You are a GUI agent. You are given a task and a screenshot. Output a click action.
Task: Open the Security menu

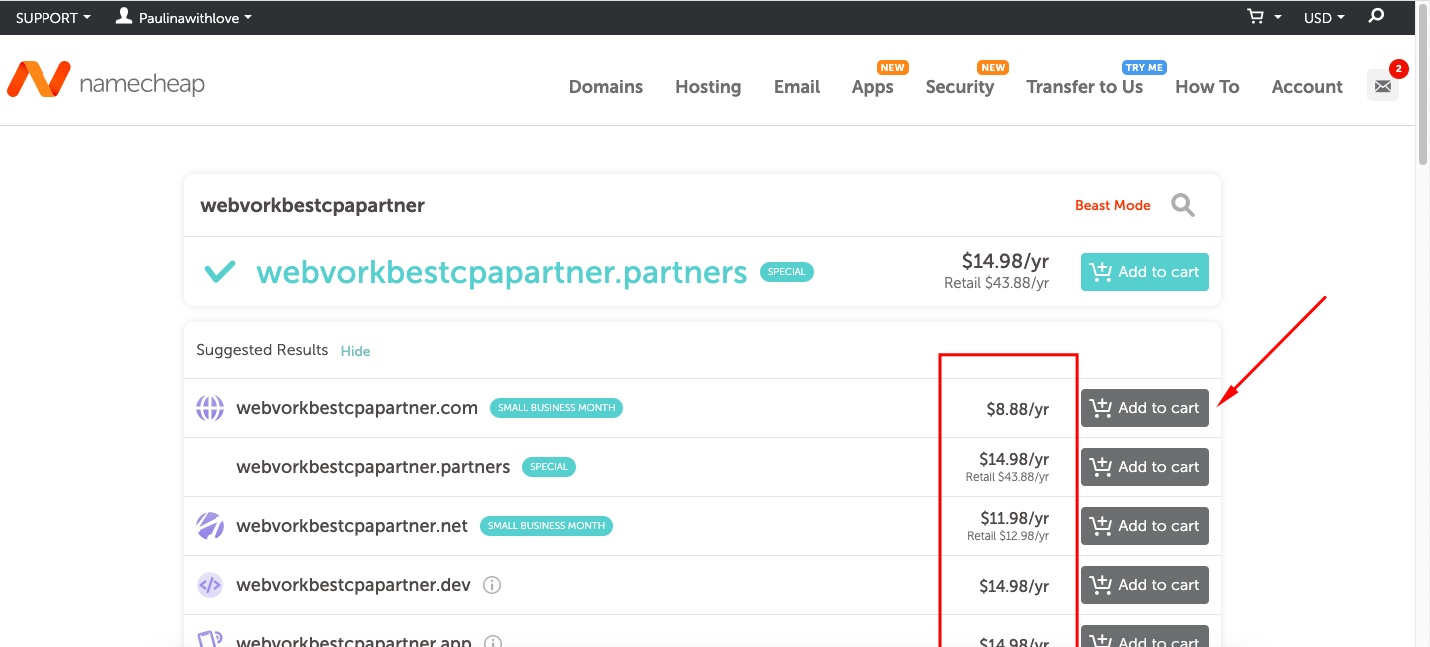(960, 87)
